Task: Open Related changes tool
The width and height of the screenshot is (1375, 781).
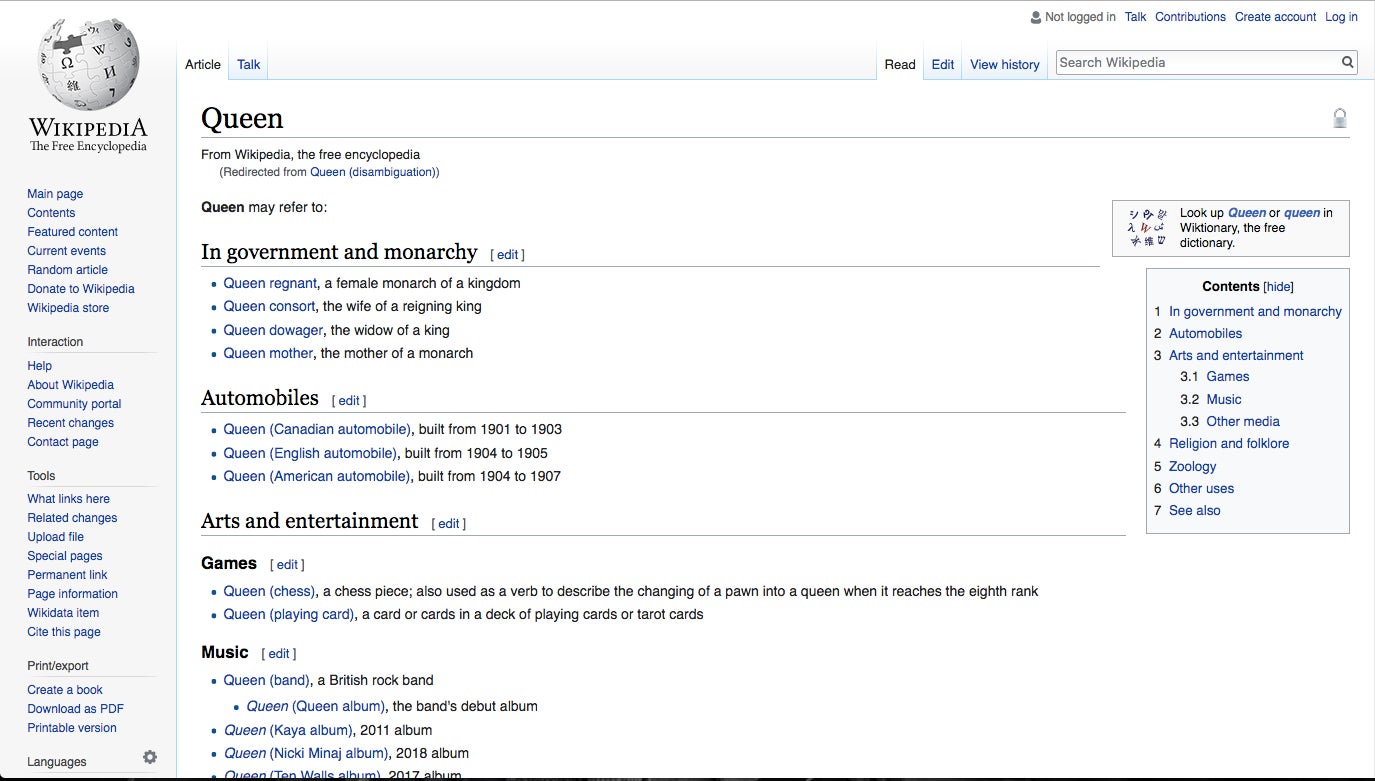Action: point(72,518)
